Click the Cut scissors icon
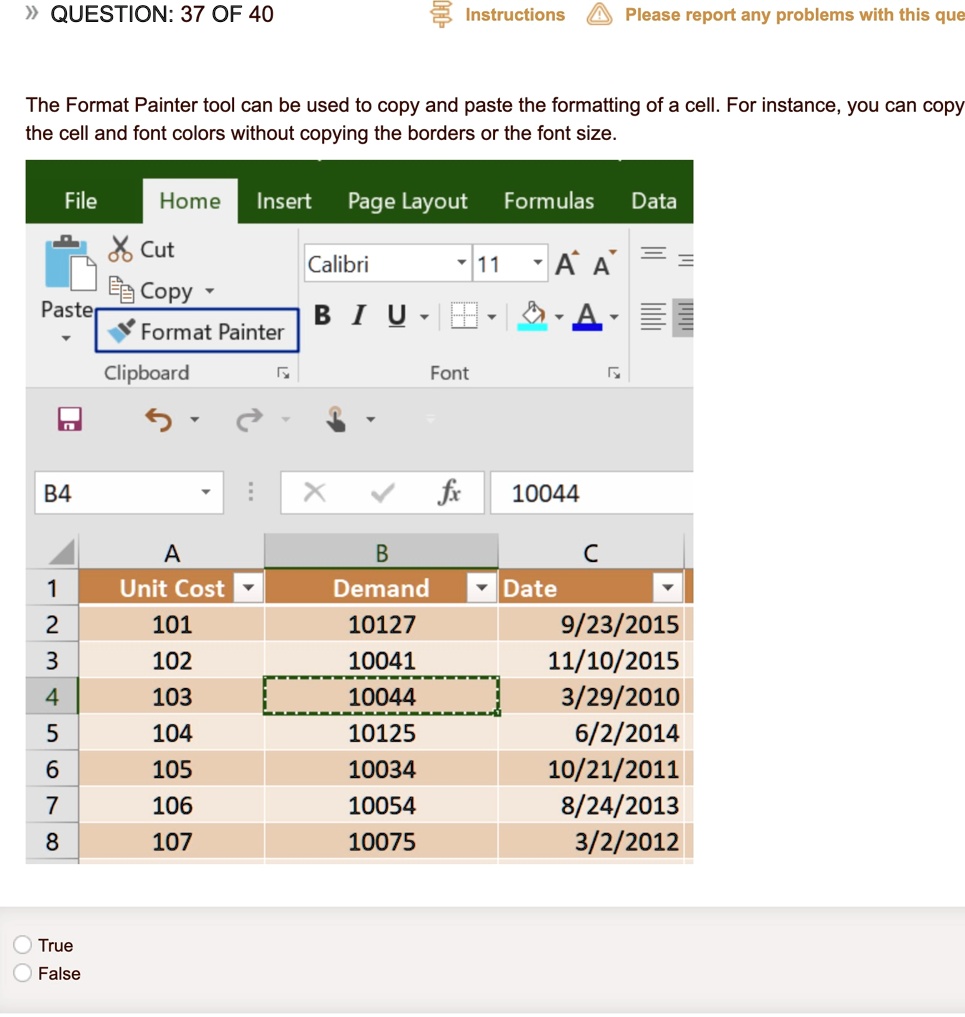This screenshot has height=1017, width=965. pyautogui.click(x=121, y=249)
